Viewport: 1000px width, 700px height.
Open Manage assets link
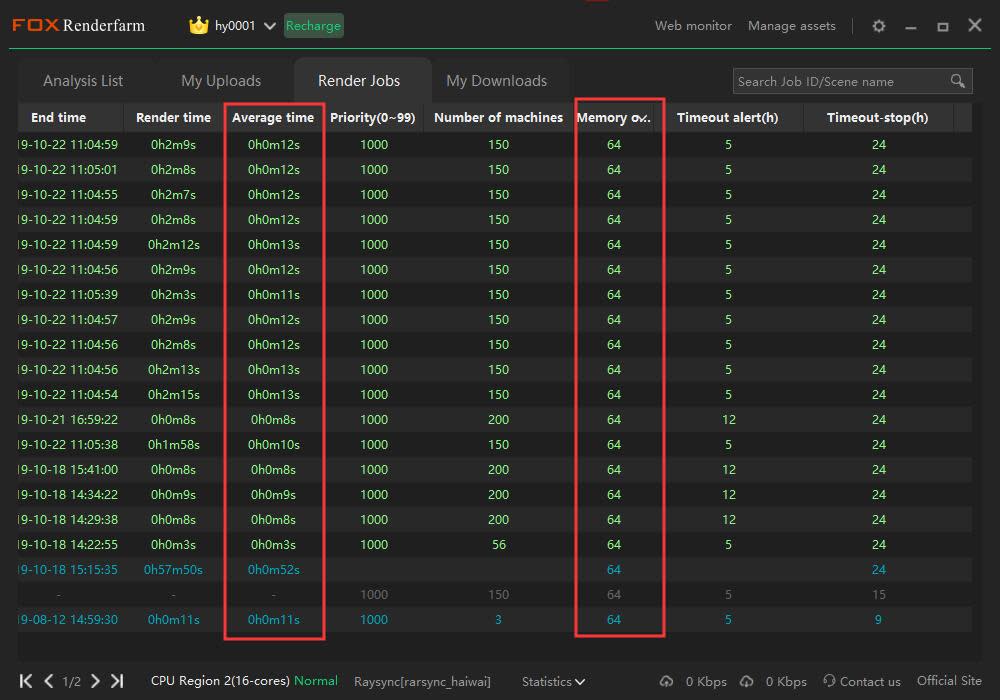click(791, 26)
